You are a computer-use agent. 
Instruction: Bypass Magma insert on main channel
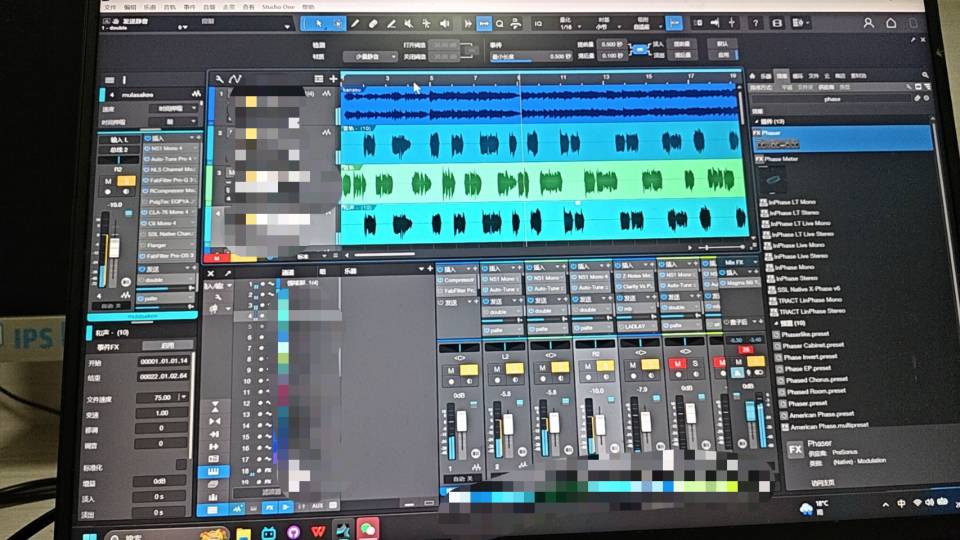[722, 283]
